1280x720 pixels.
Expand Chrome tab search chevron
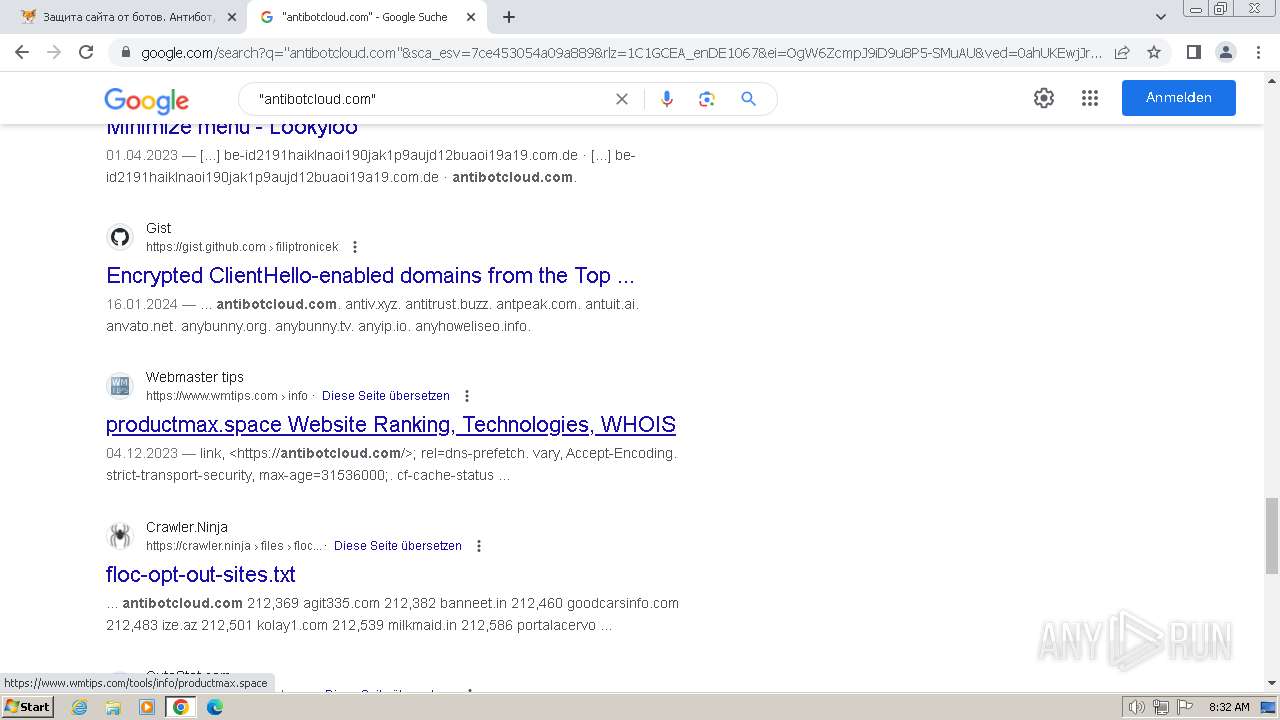1161,17
